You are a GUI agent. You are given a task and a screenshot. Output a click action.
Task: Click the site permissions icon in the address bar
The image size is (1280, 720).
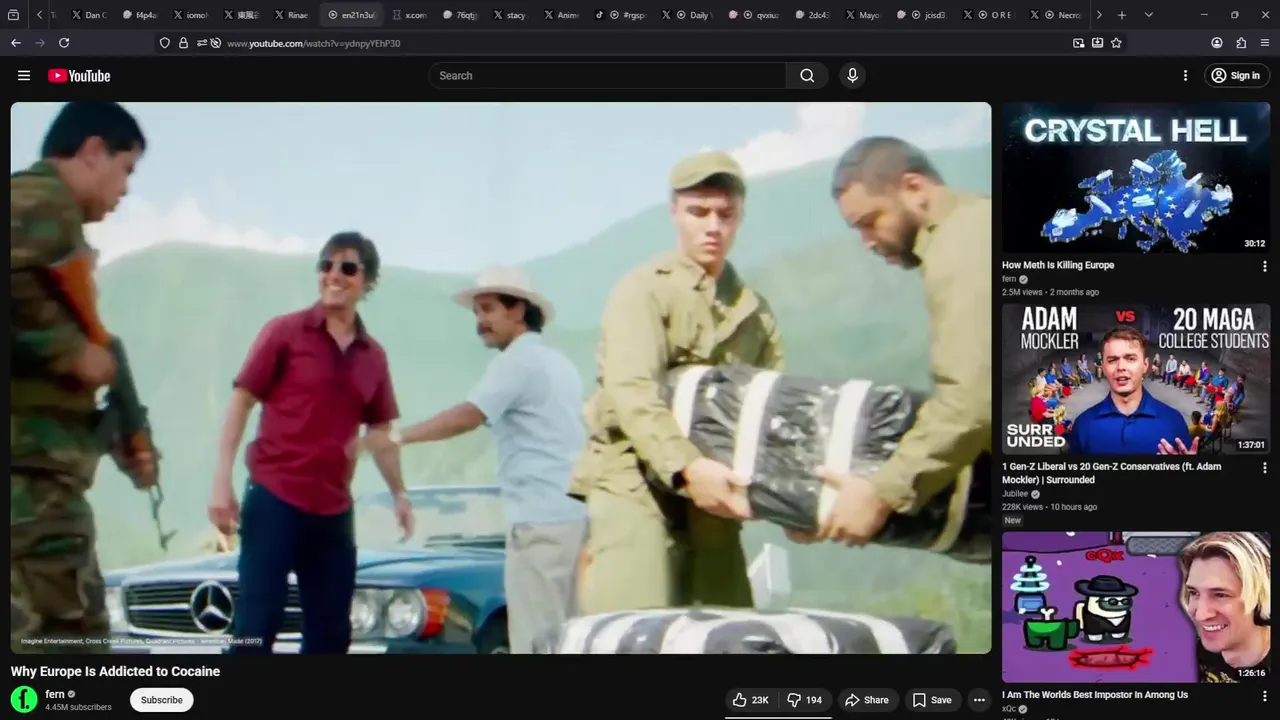coord(202,43)
